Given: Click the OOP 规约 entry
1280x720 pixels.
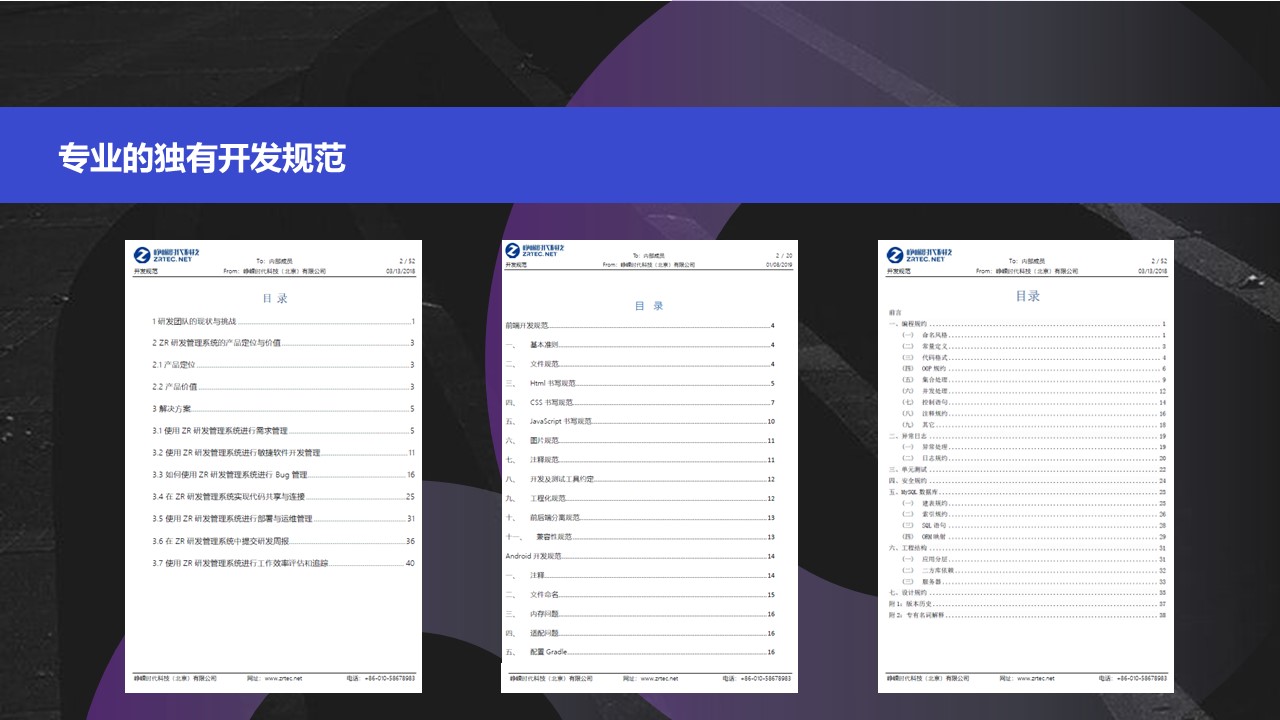Looking at the screenshot, I should coord(1034,369).
